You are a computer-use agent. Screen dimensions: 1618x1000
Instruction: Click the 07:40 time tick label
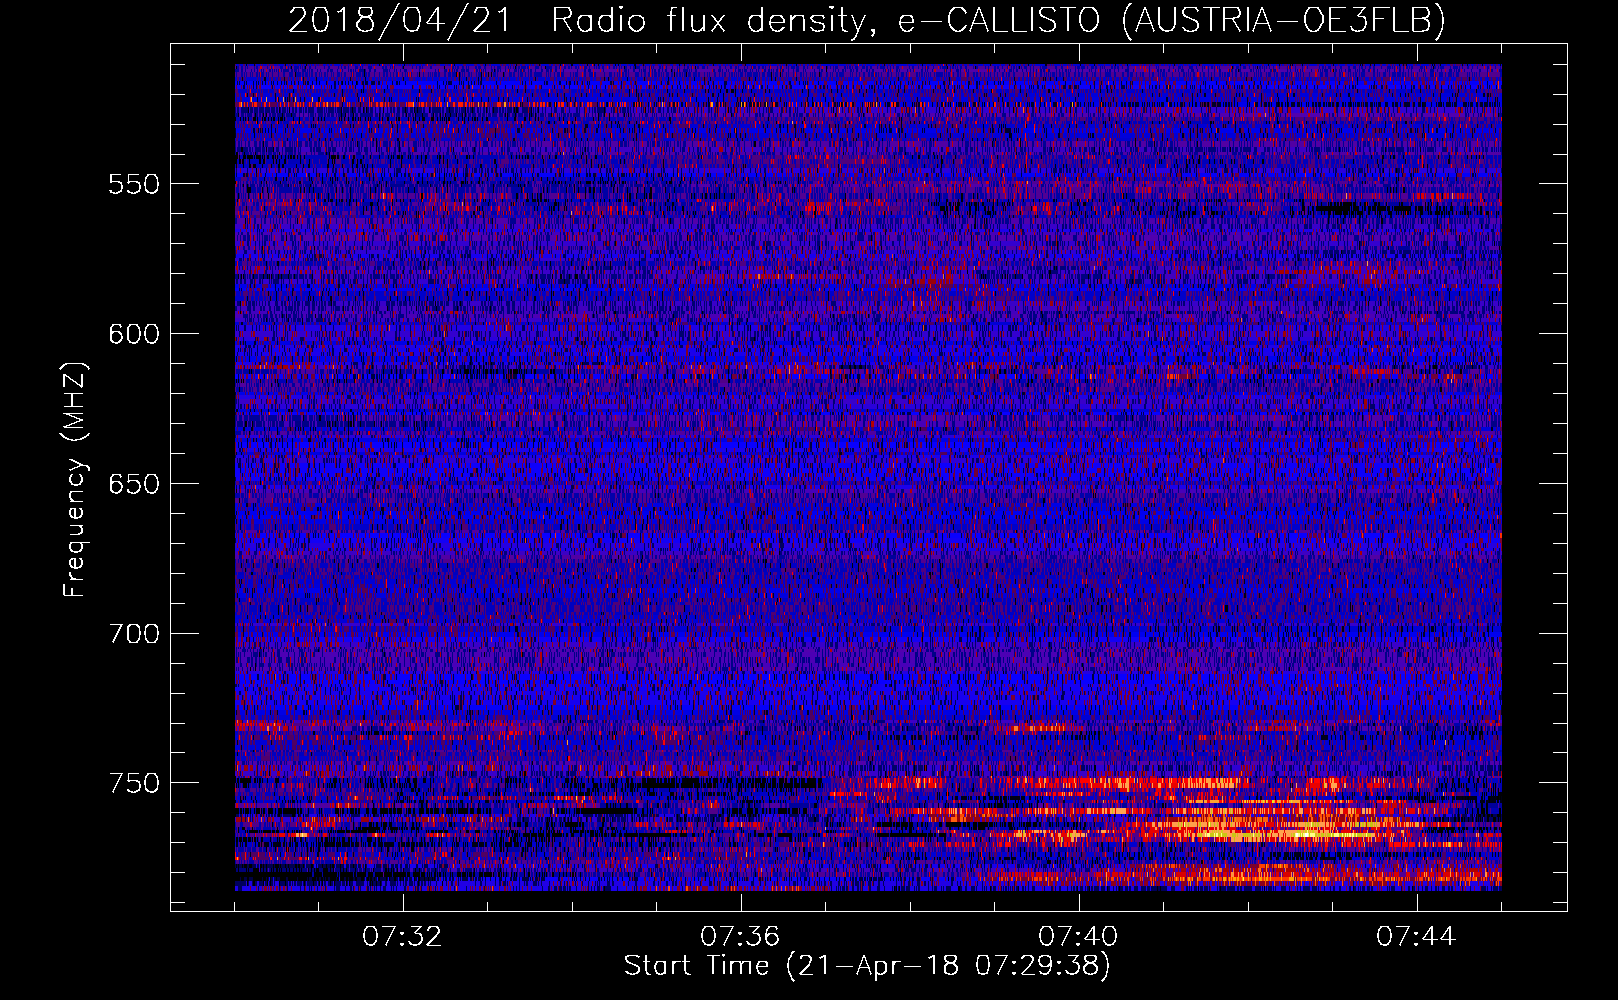1078,937
